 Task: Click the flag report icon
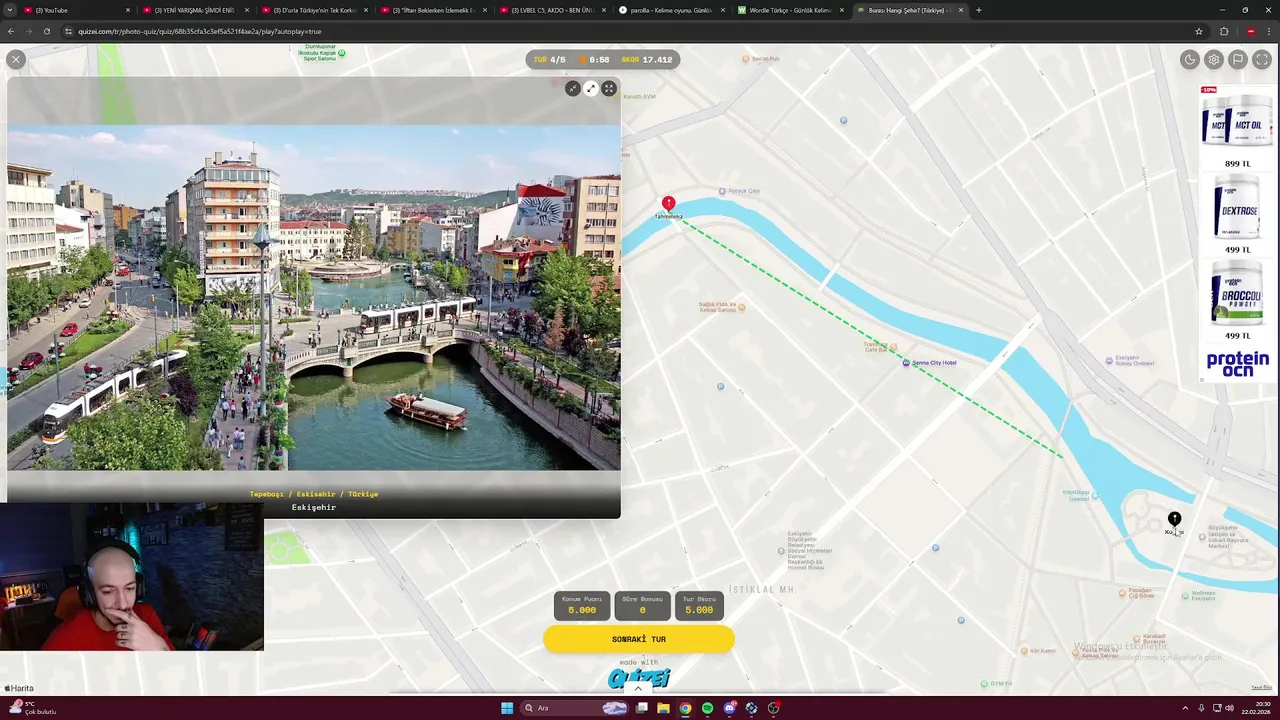1238,60
